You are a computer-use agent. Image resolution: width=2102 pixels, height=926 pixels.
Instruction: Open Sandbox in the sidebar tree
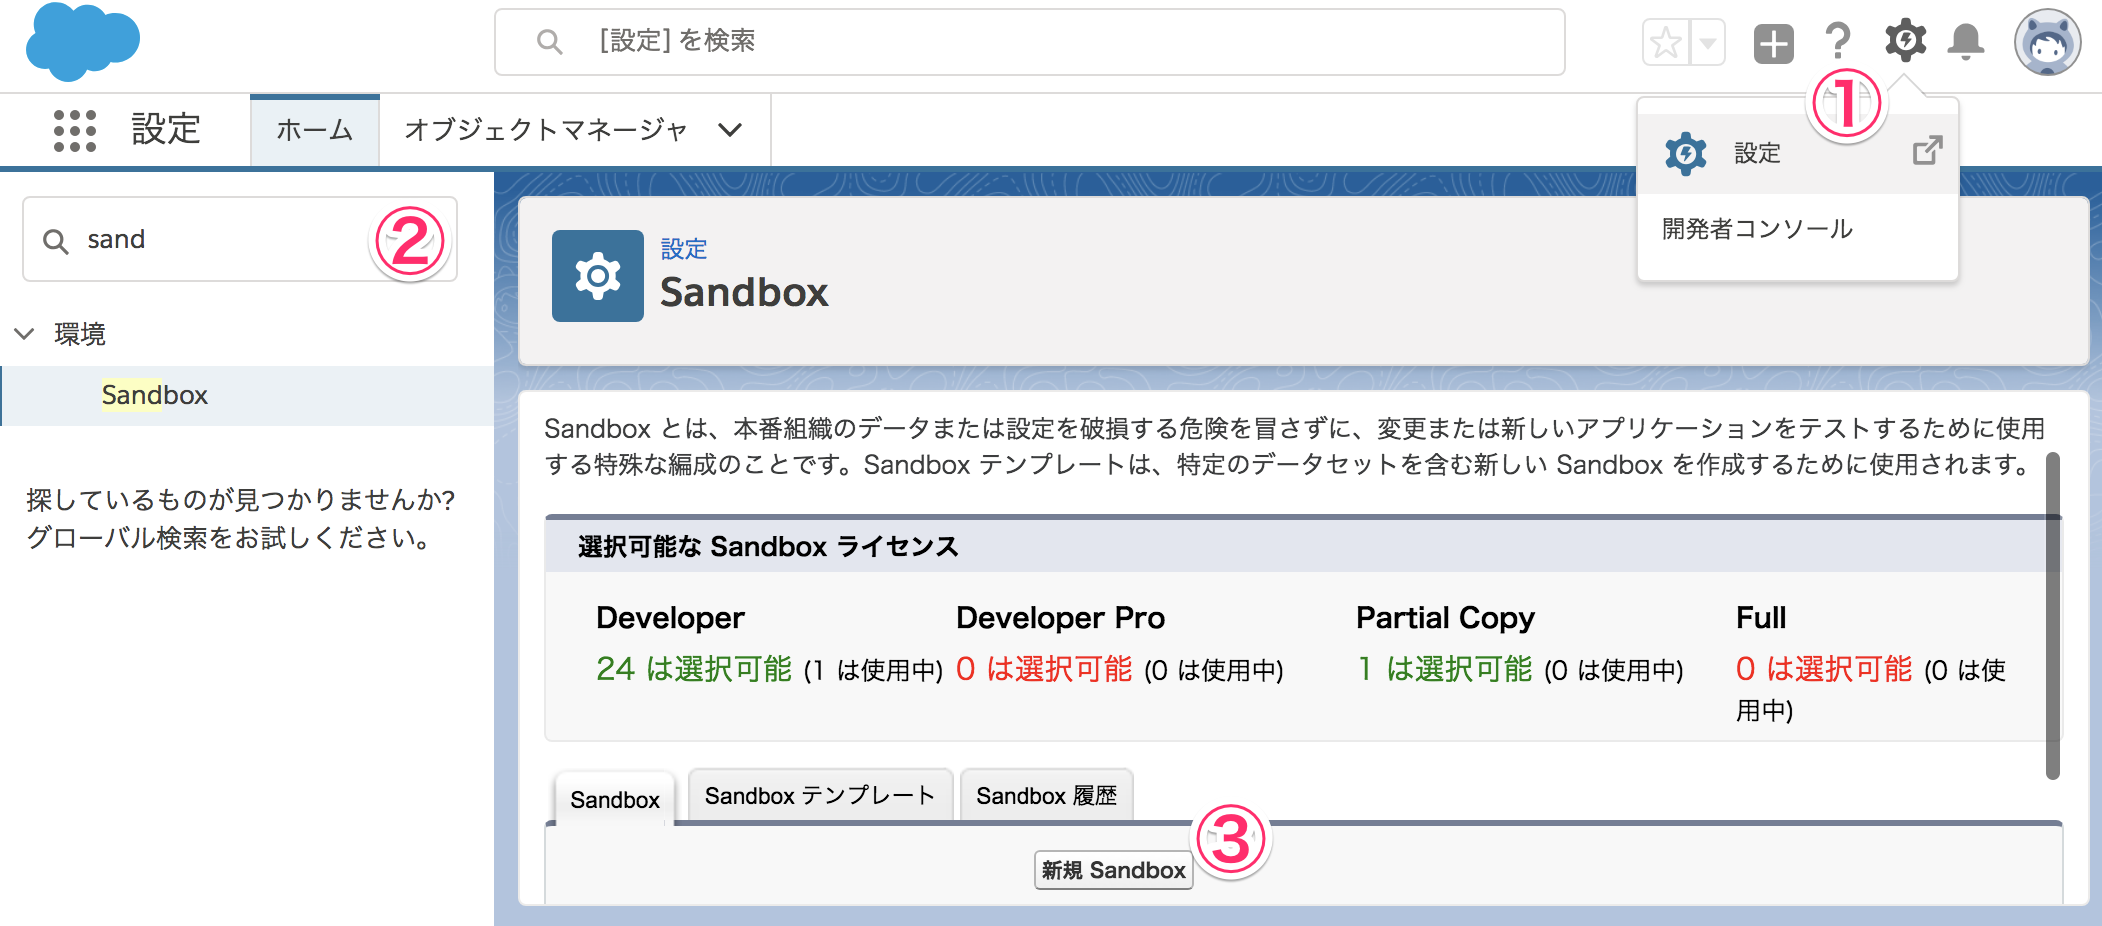tap(155, 395)
